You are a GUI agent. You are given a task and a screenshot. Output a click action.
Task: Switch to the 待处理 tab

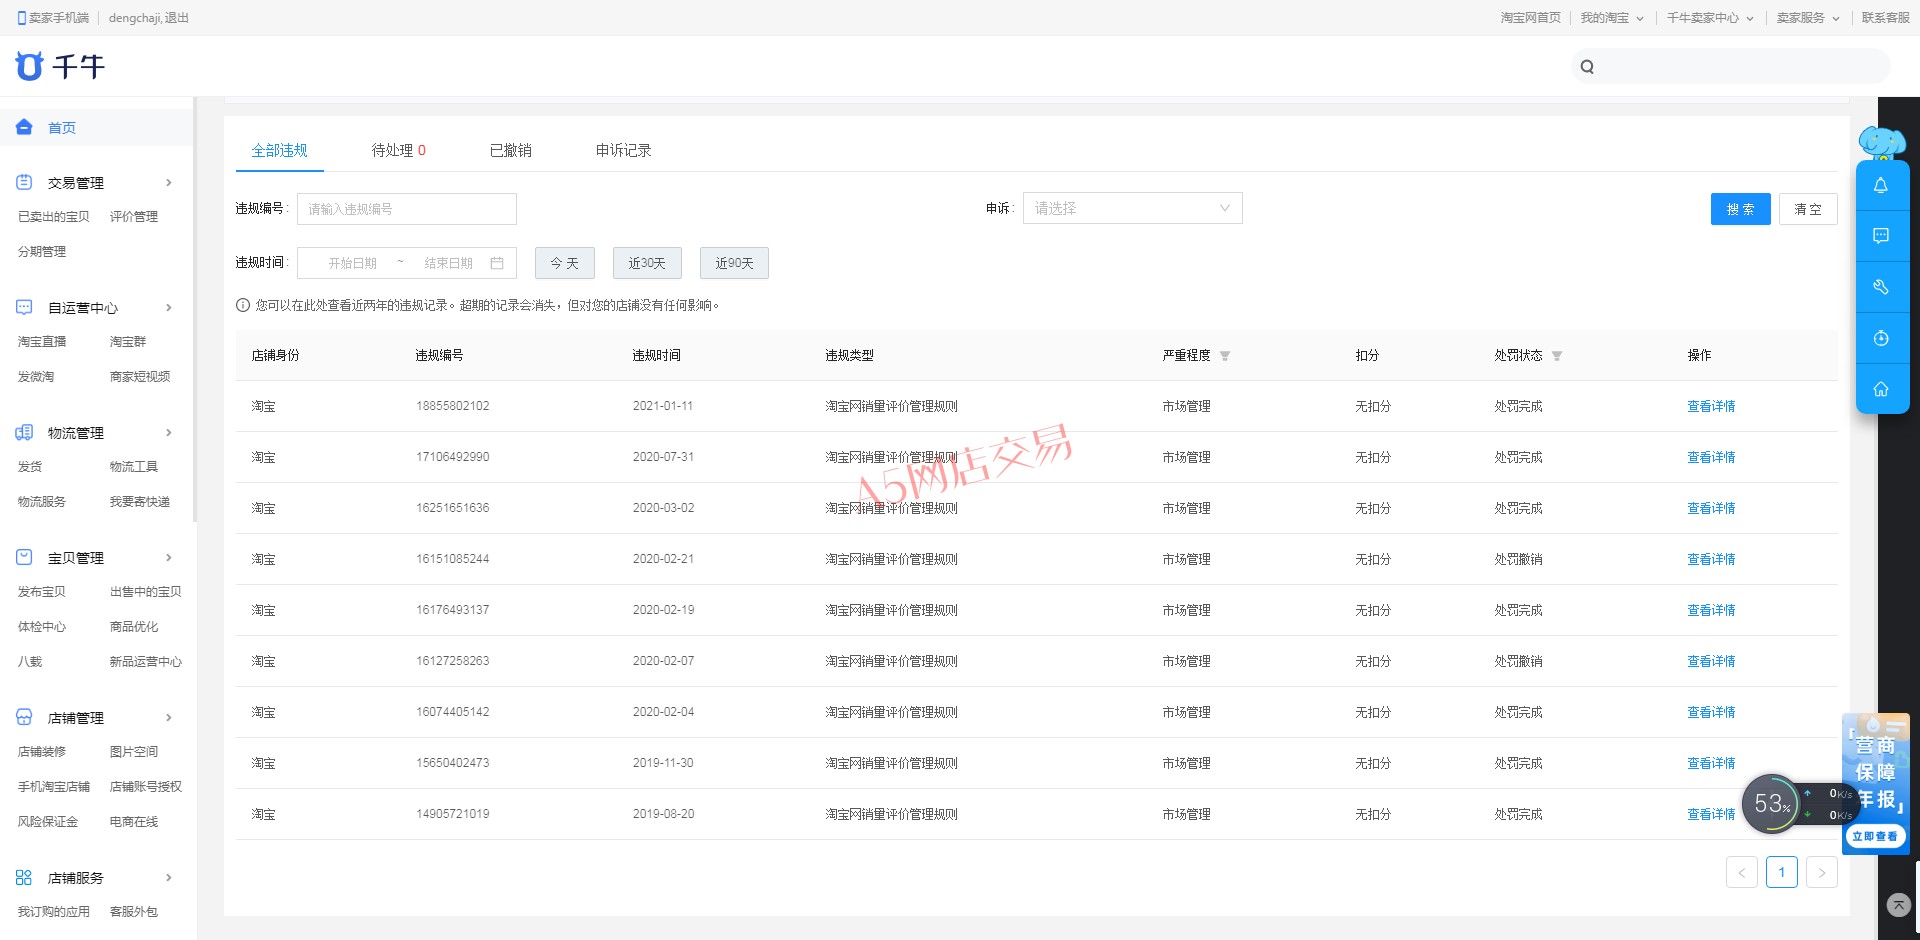[399, 150]
